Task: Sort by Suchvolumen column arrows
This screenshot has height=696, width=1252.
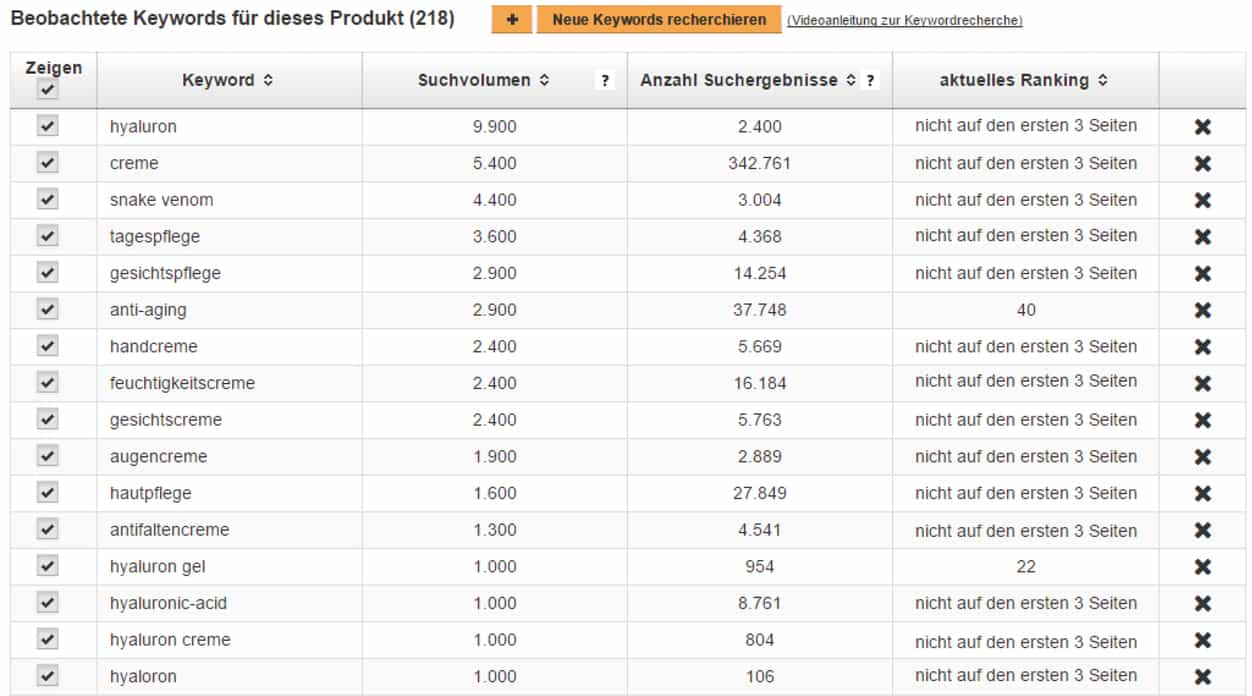Action: pyautogui.click(x=544, y=81)
